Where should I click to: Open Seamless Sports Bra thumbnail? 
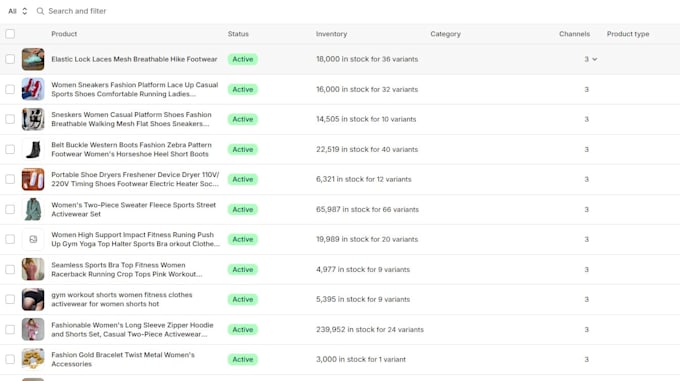coord(33,270)
